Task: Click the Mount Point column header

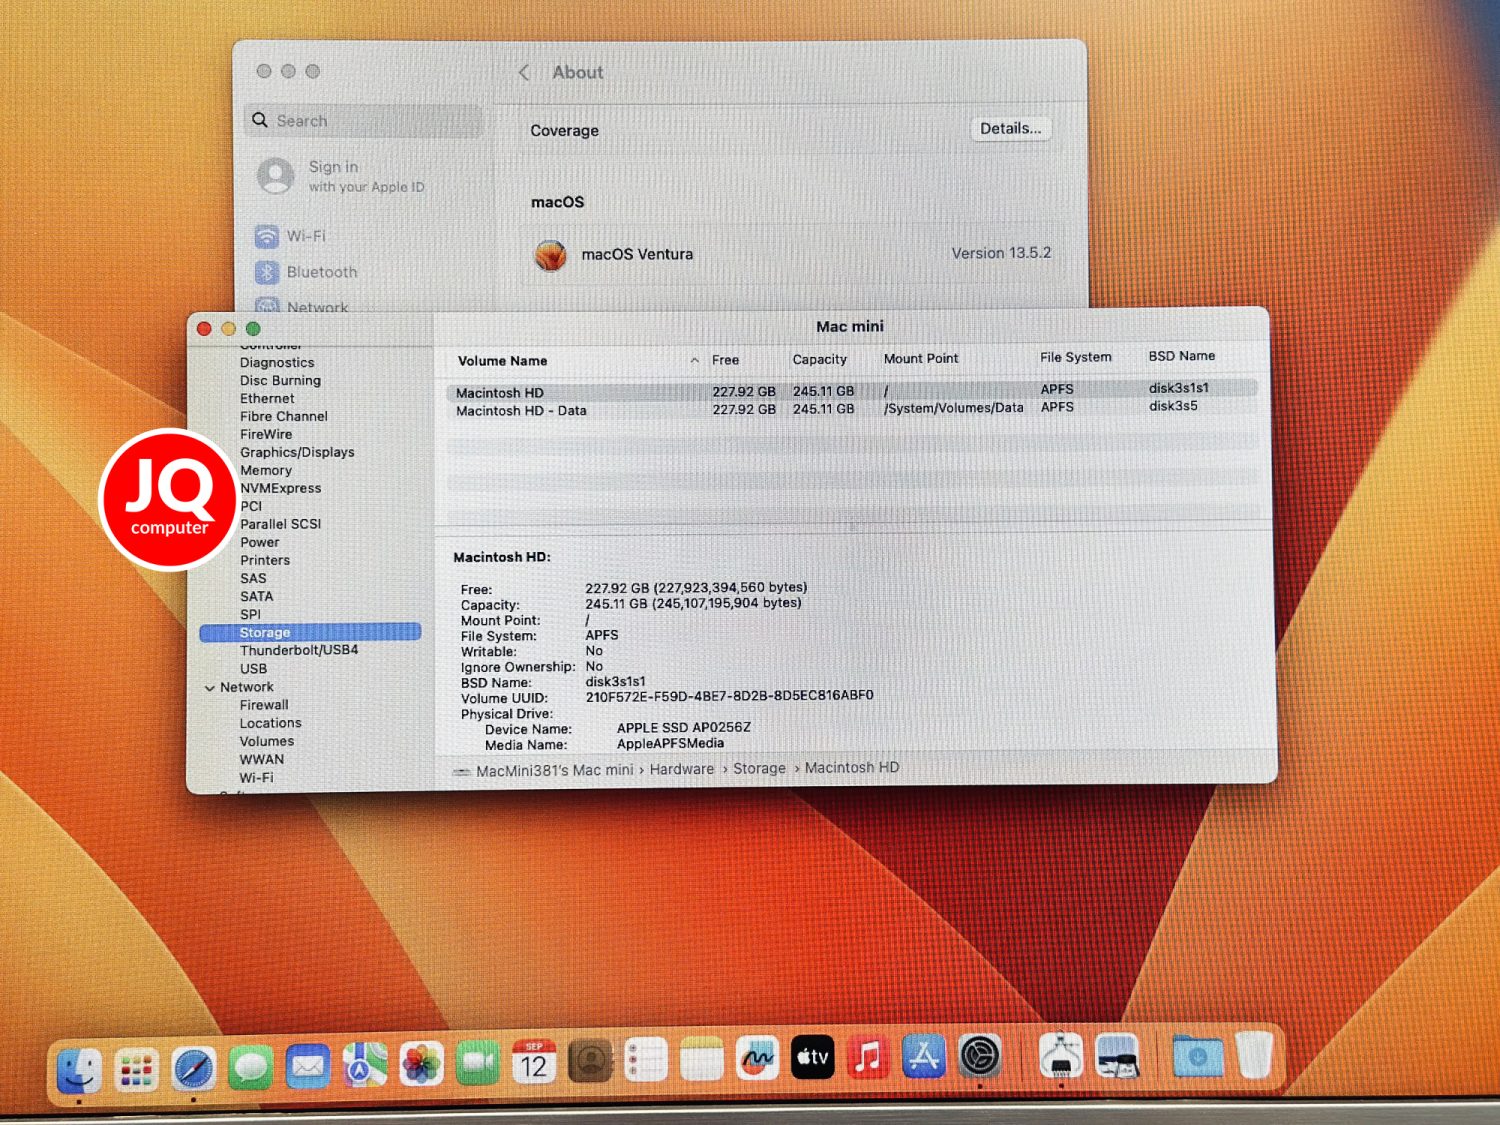Action: 920,358
